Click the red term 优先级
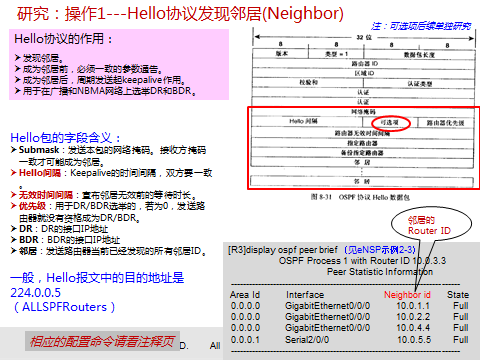This screenshot has width=480, height=360. (x=32, y=206)
